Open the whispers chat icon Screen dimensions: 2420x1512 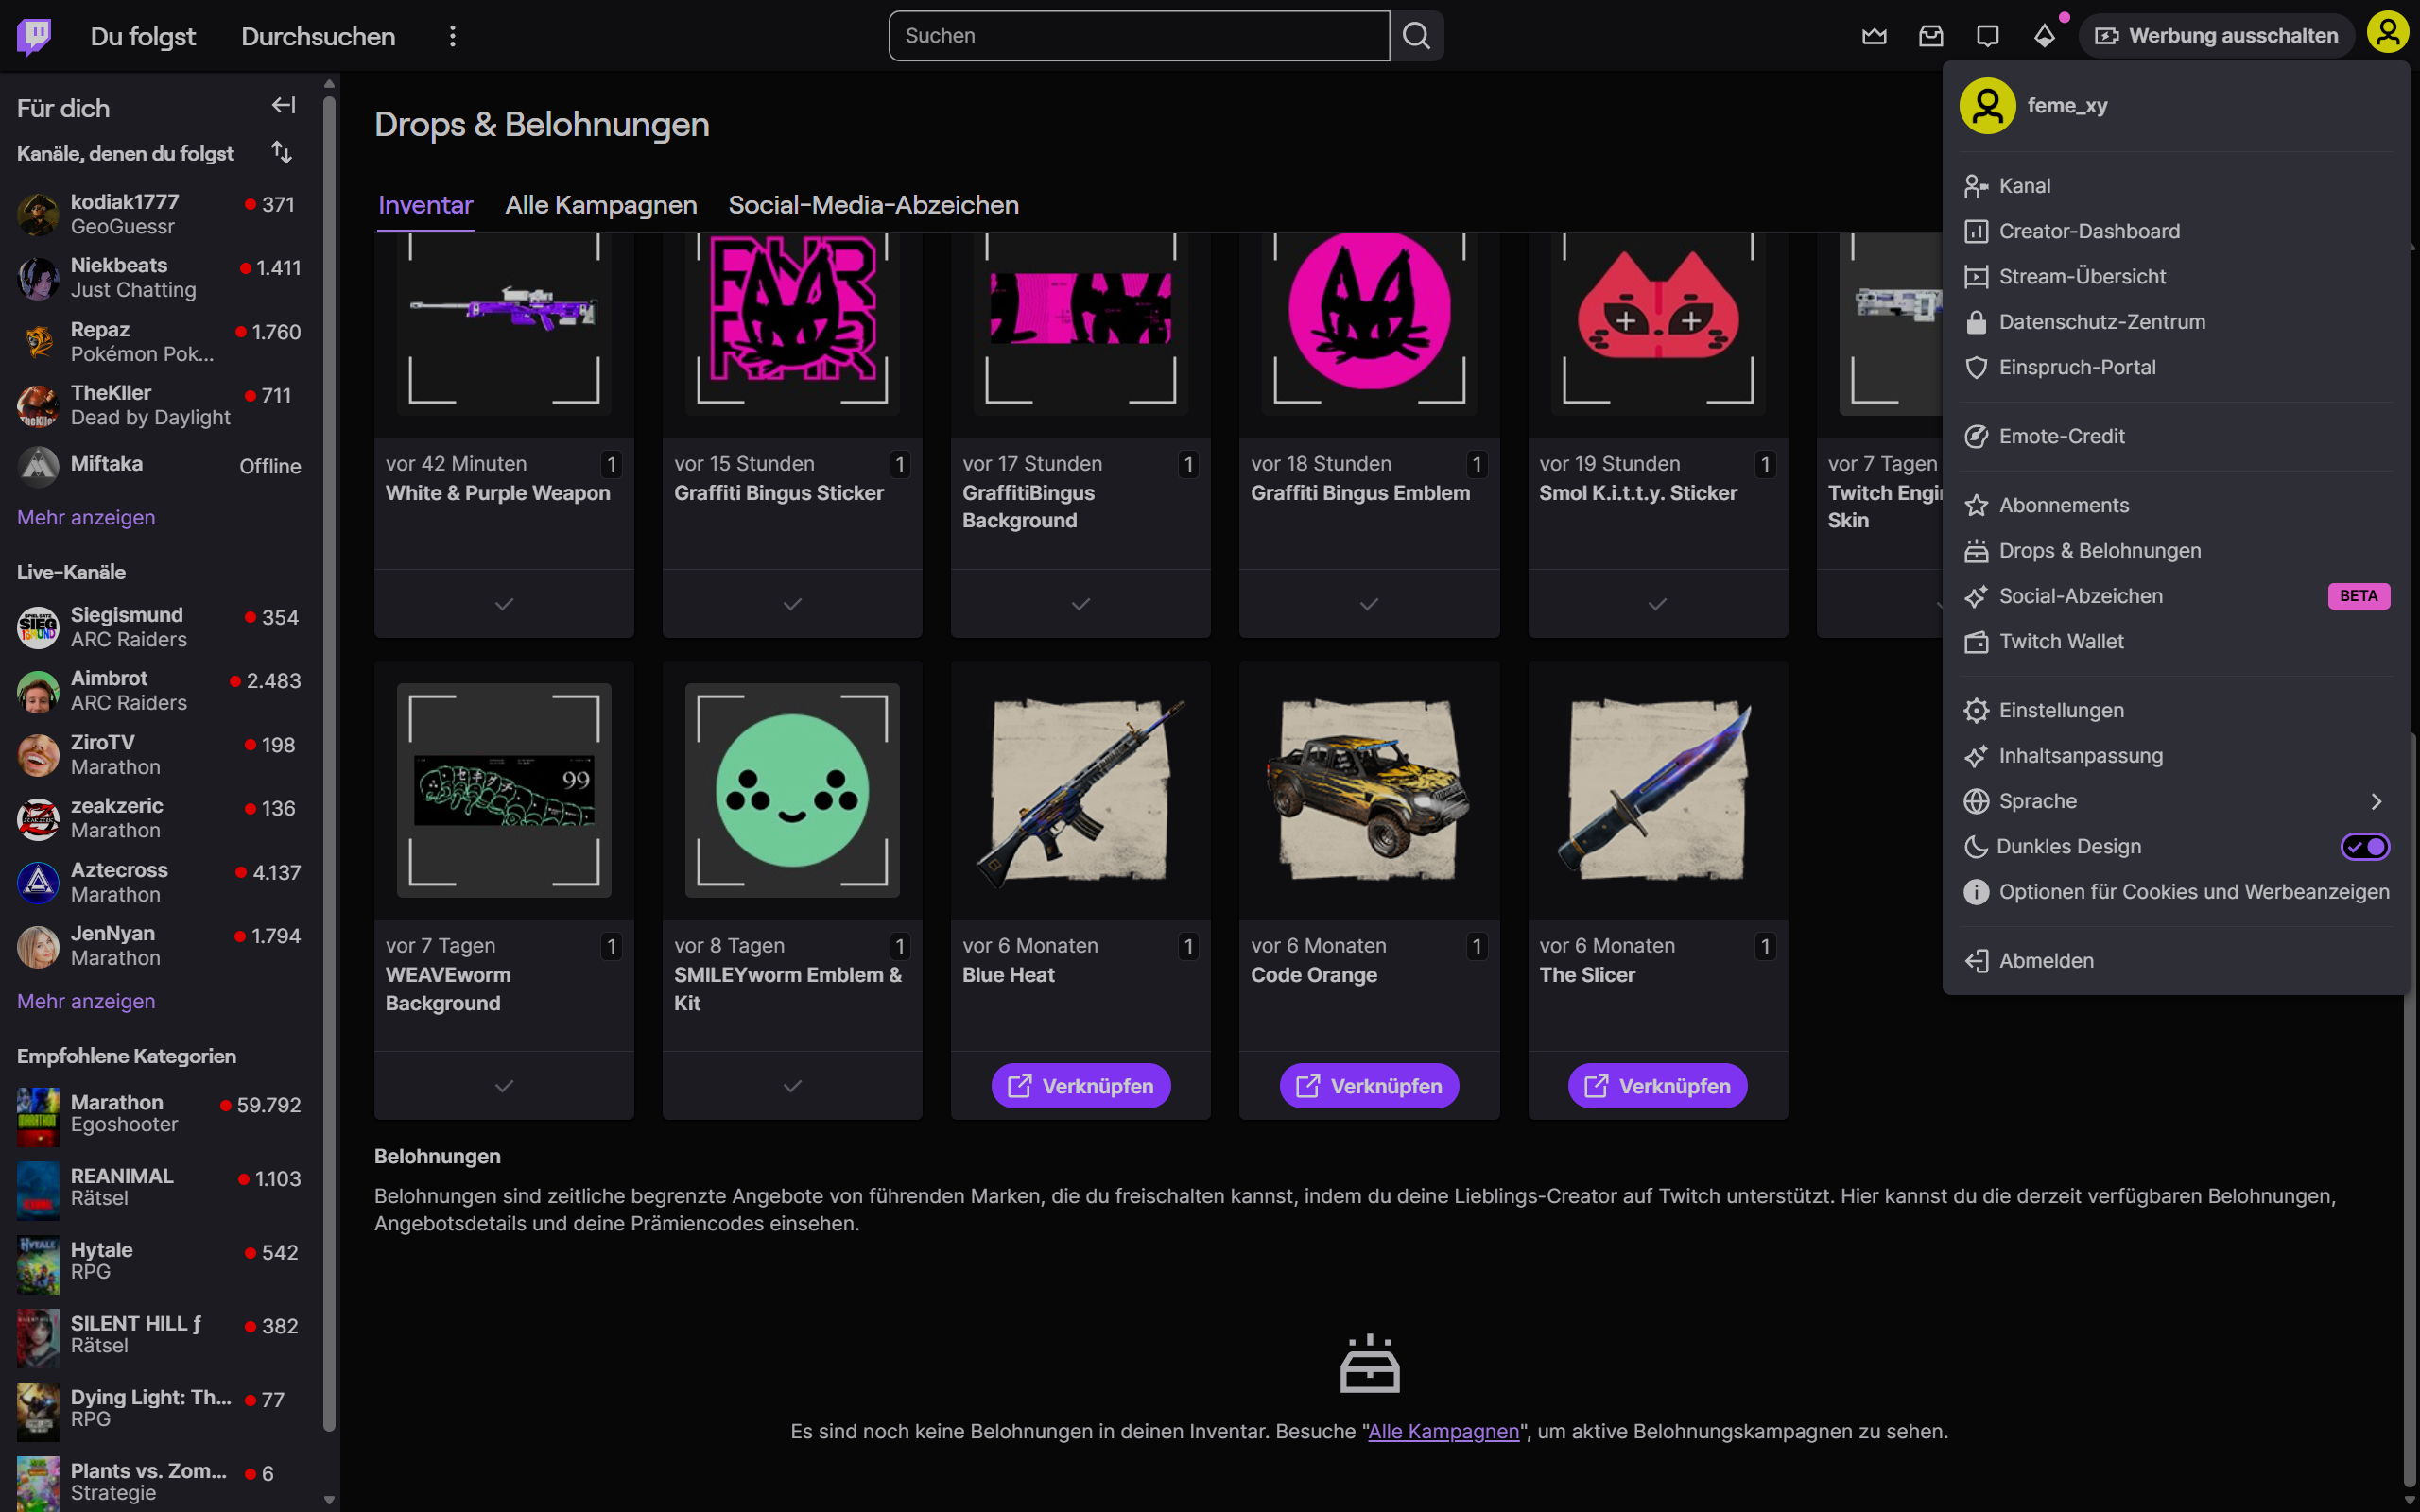tap(1987, 36)
